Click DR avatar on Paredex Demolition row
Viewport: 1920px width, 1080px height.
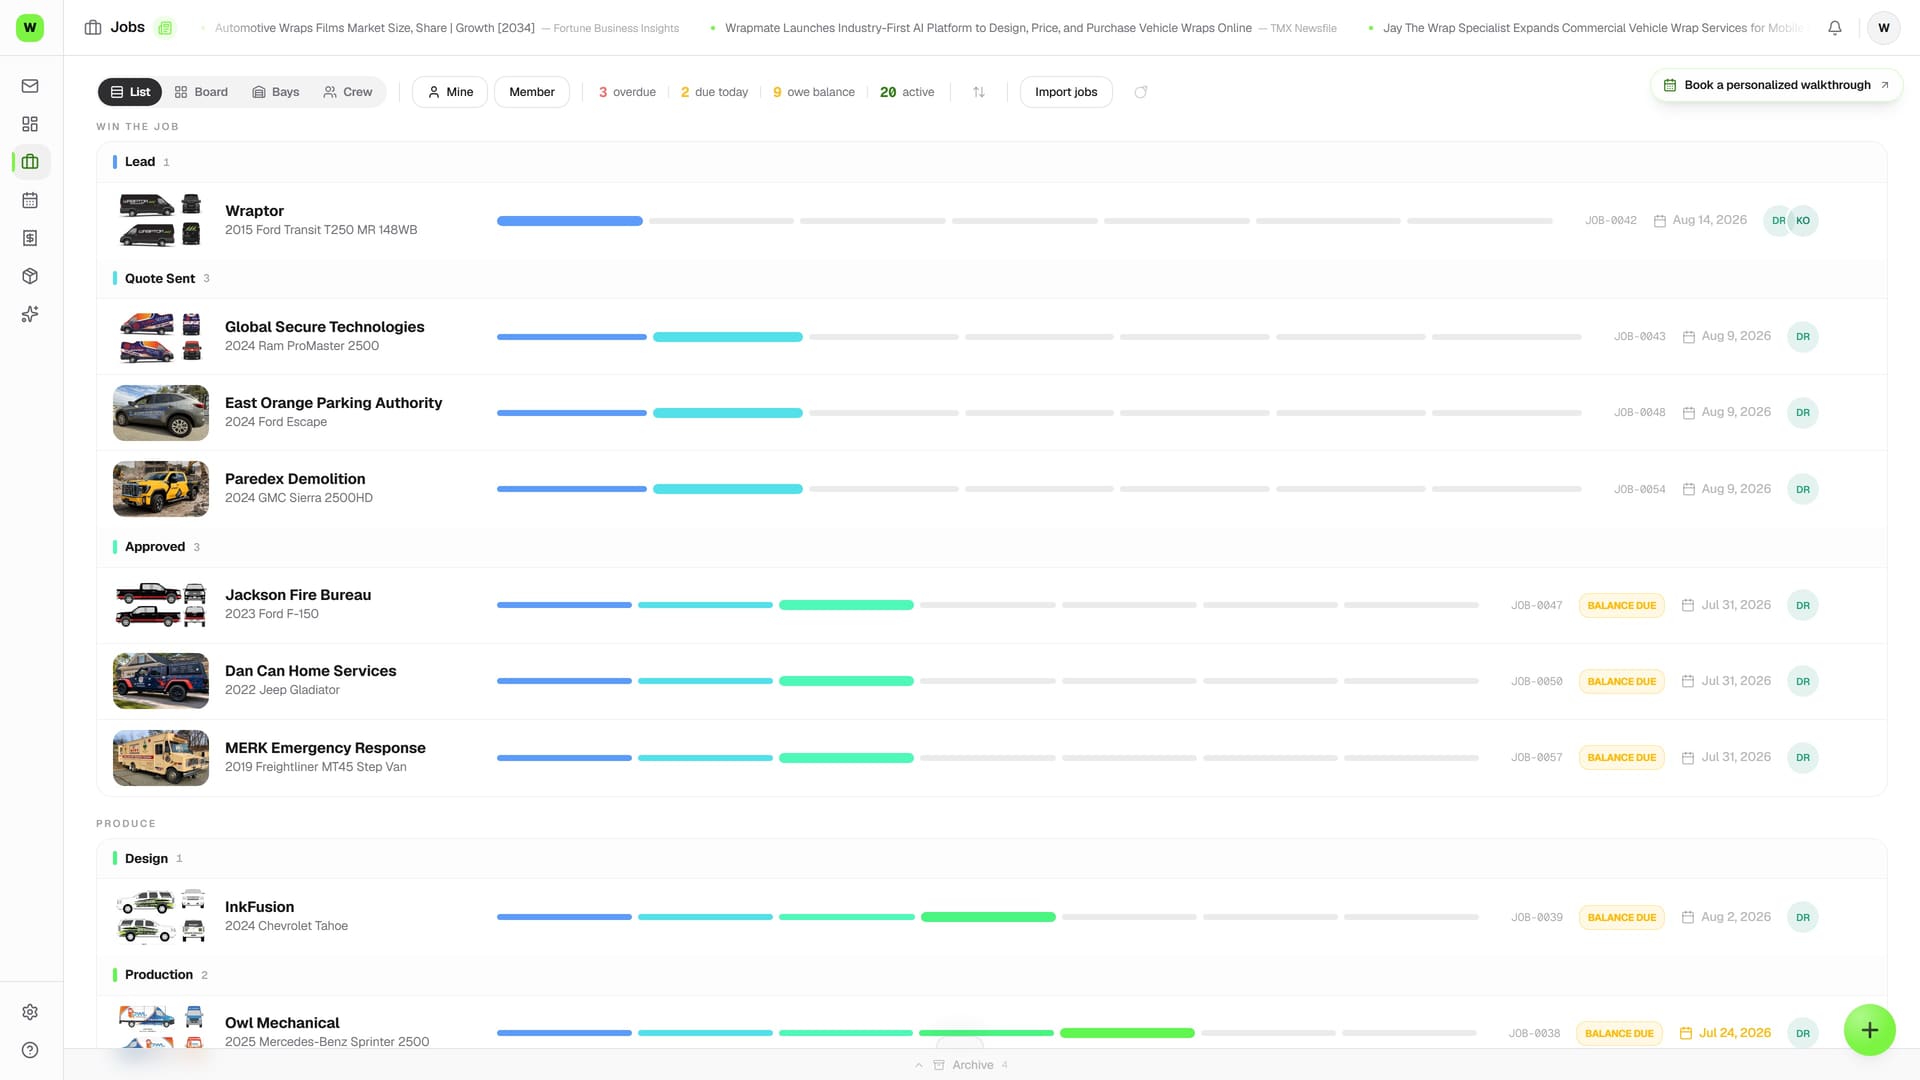[x=1803, y=489]
